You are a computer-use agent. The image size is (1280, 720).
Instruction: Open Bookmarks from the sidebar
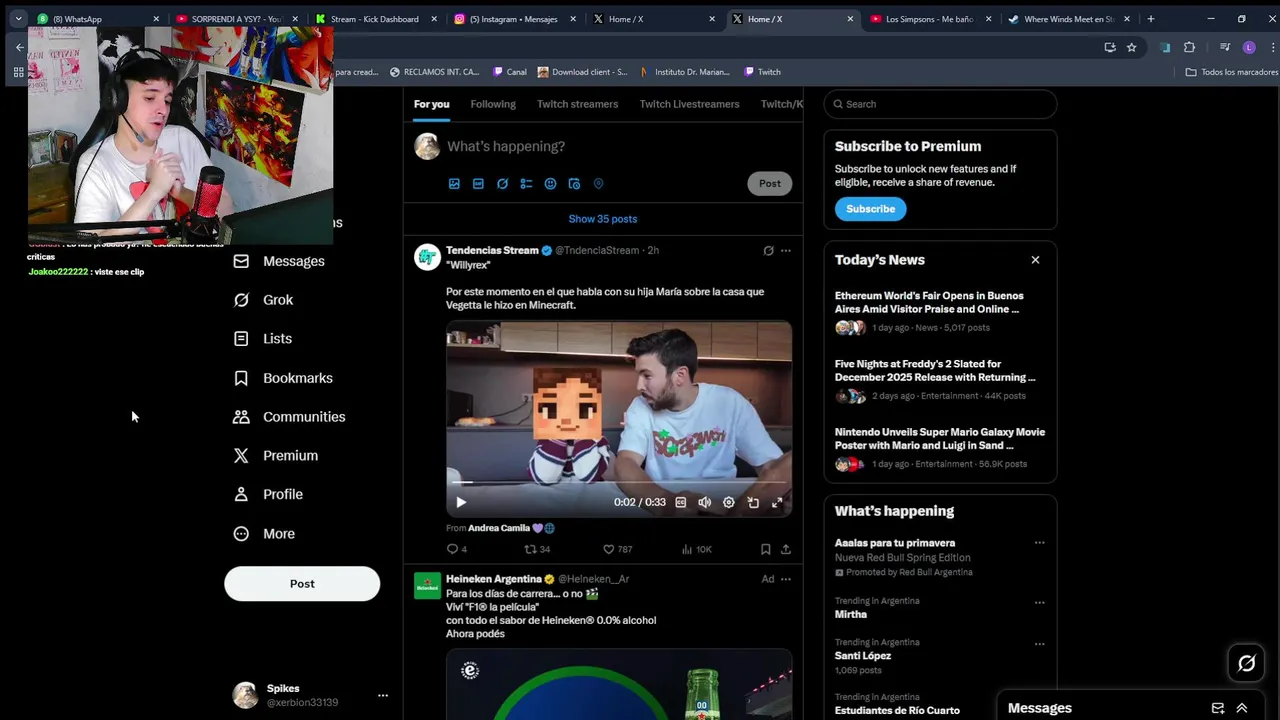click(x=283, y=378)
